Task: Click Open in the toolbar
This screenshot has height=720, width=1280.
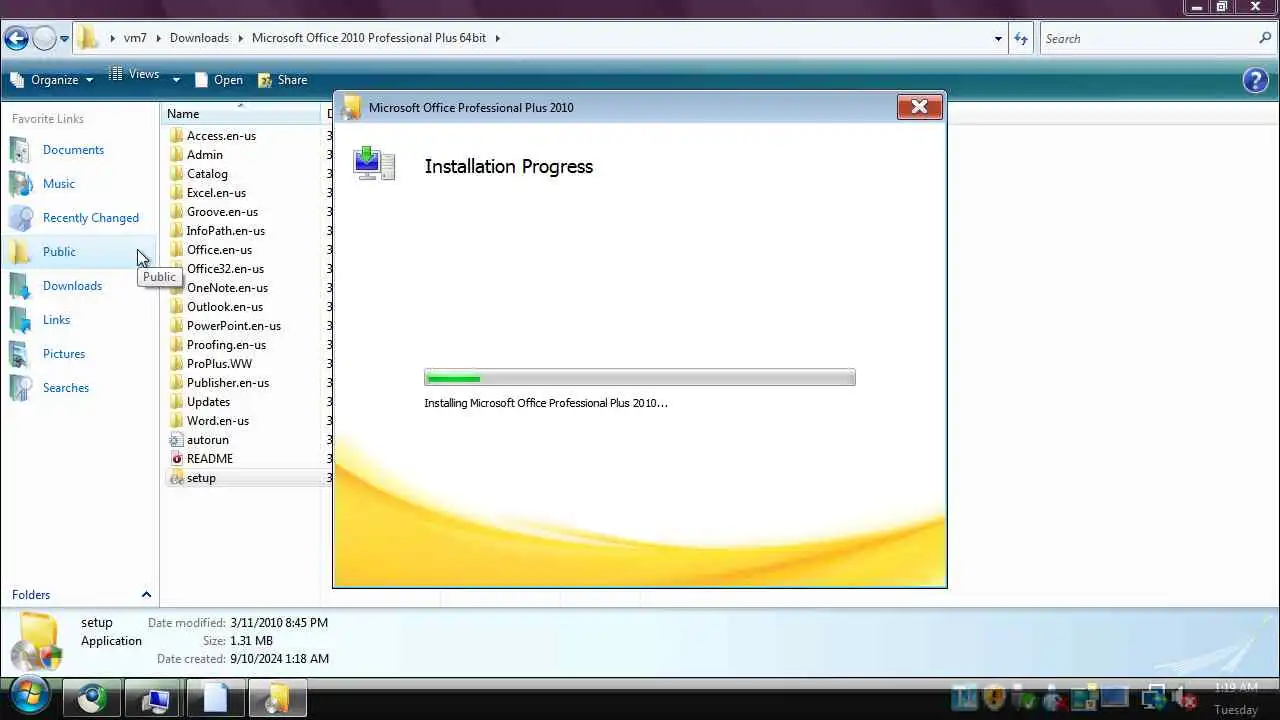Action: coord(218,80)
